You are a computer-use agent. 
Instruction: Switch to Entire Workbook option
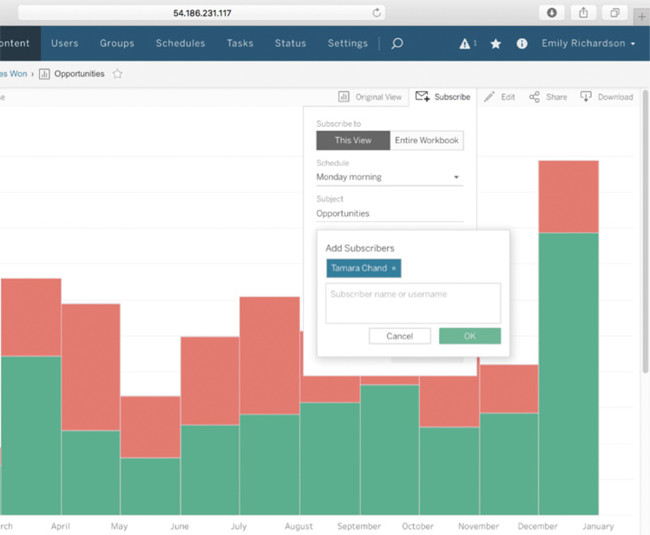[427, 140]
